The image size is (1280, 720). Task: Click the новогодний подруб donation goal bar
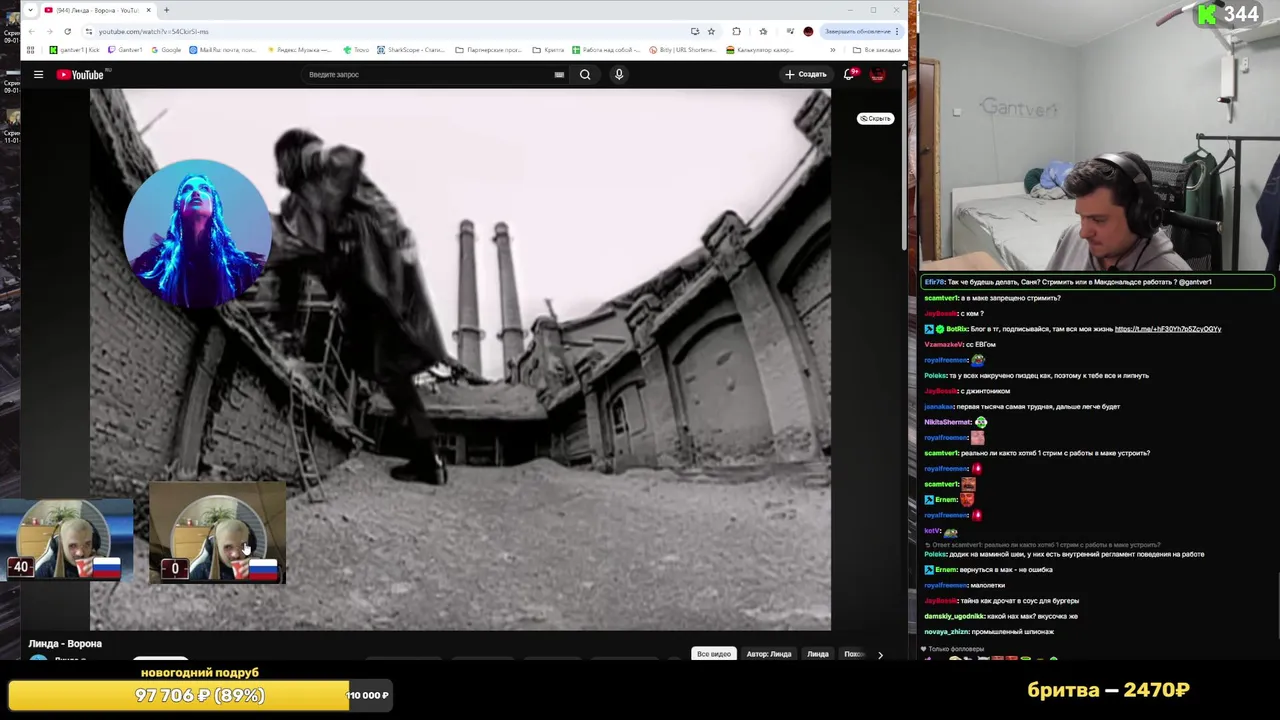tap(200, 695)
